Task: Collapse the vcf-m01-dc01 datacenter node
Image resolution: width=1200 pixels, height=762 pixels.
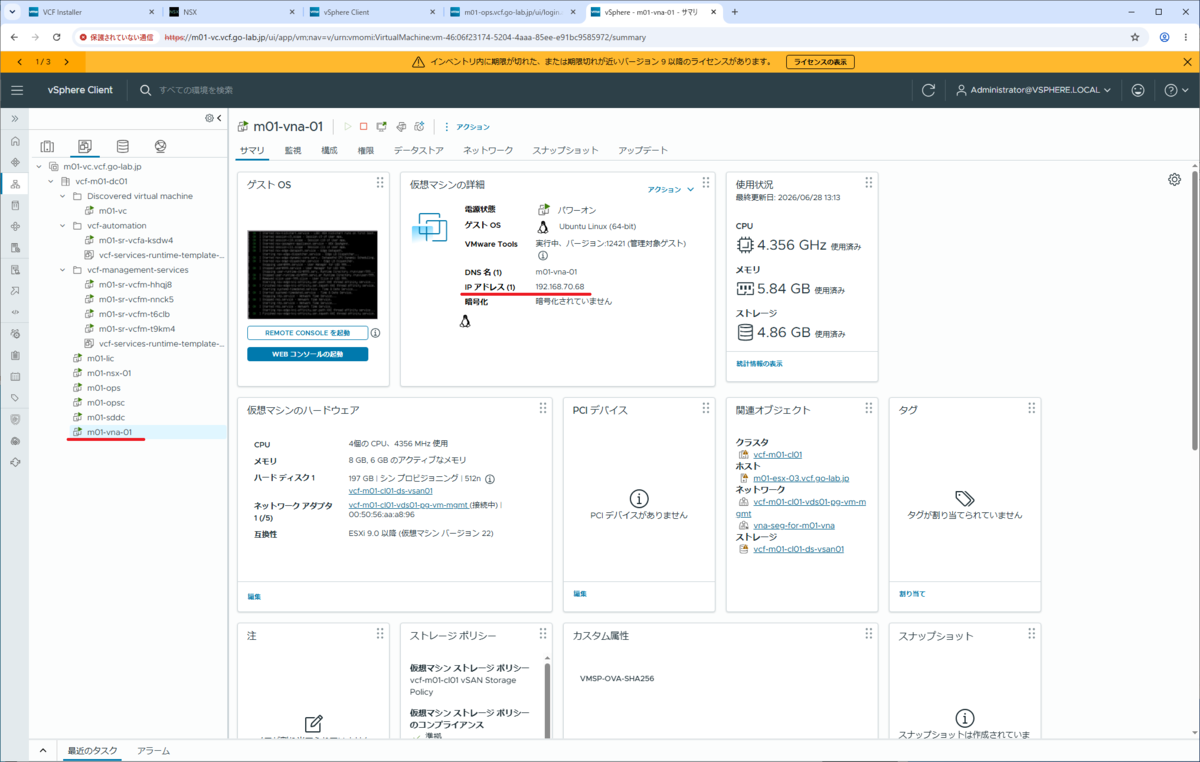Action: click(x=50, y=182)
